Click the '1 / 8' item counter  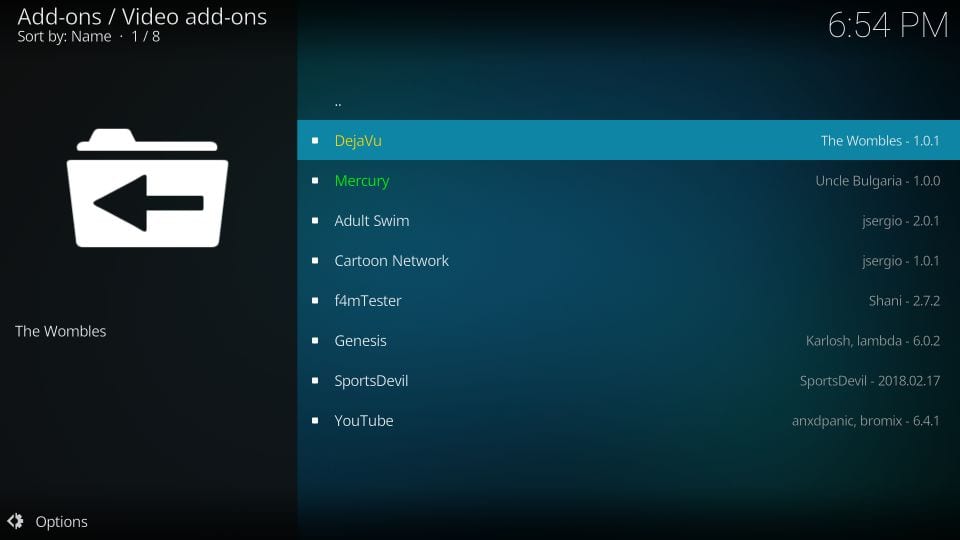coord(146,37)
